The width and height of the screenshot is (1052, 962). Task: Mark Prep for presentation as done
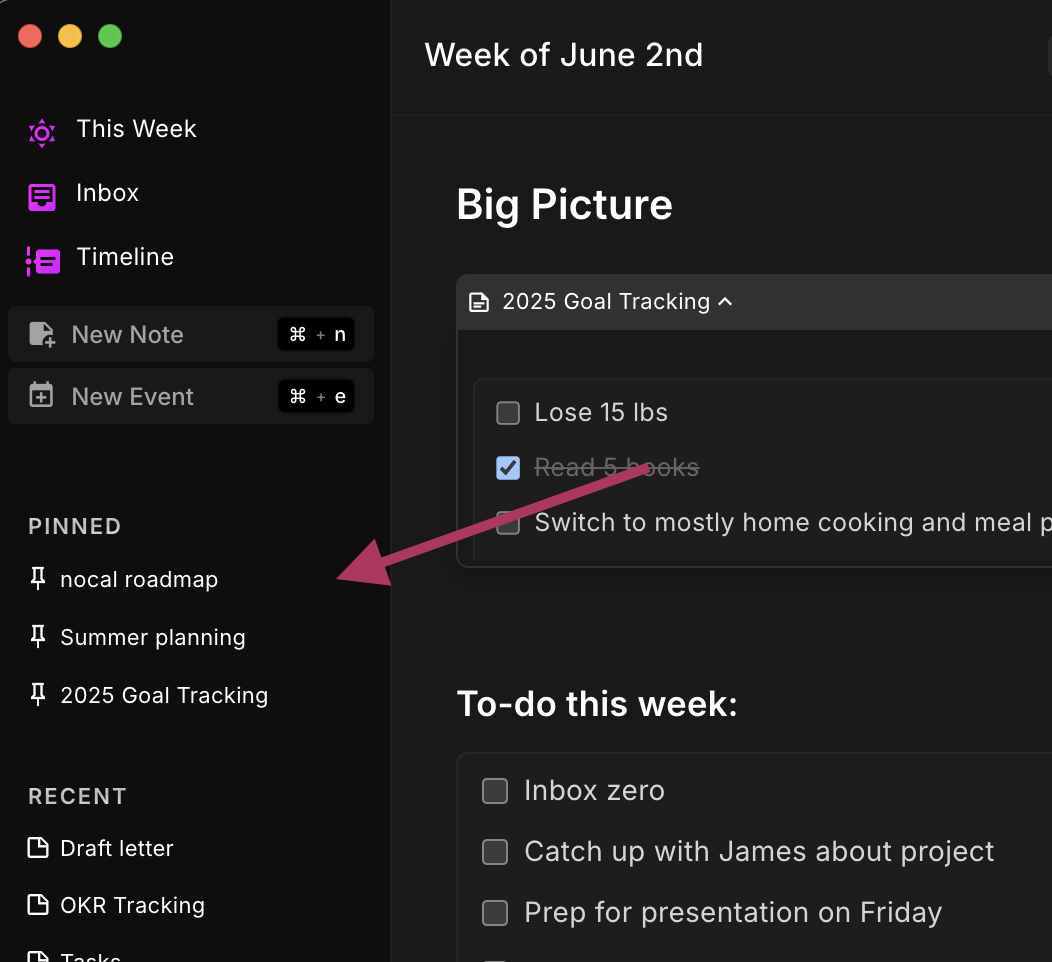(495, 913)
